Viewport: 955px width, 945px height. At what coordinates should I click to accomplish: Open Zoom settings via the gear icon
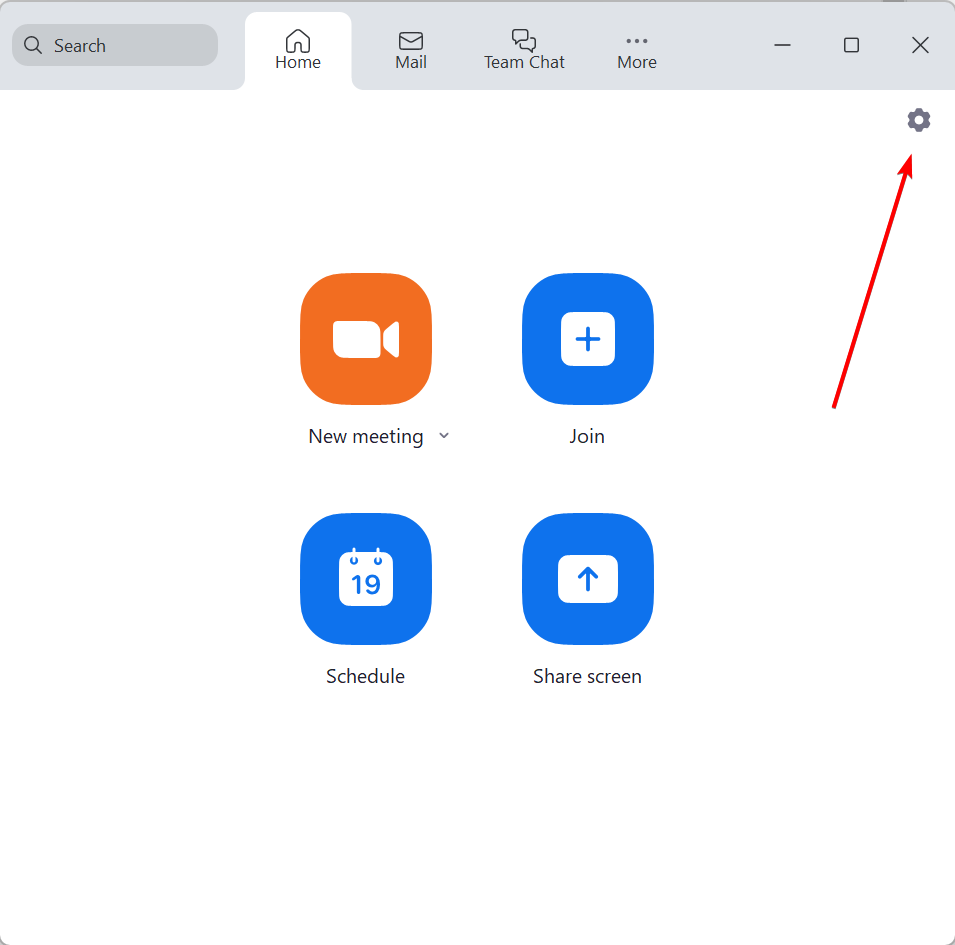coord(918,120)
